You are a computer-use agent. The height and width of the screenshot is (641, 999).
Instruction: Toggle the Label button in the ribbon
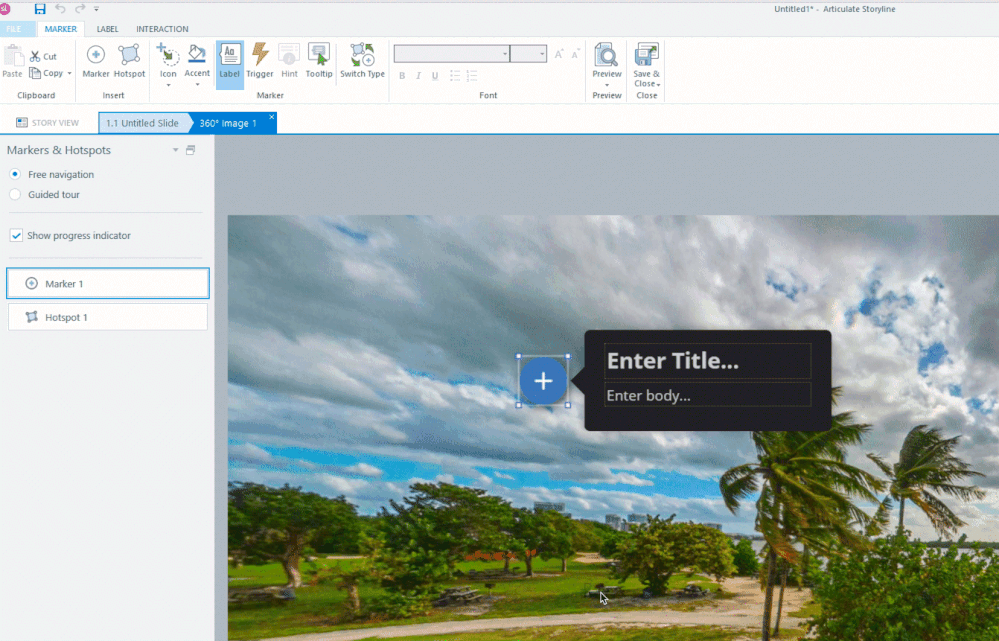(x=230, y=61)
